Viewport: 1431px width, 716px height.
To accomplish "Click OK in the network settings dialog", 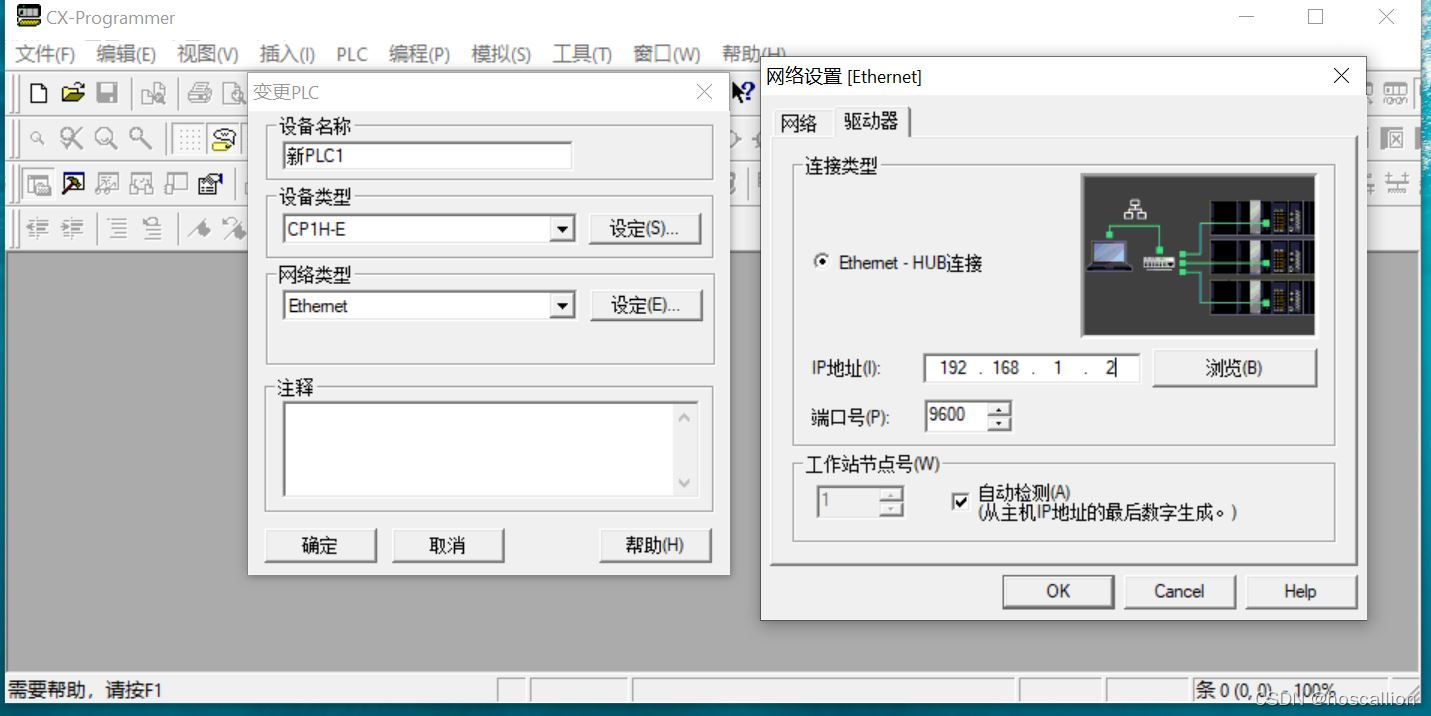I will 1058,591.
